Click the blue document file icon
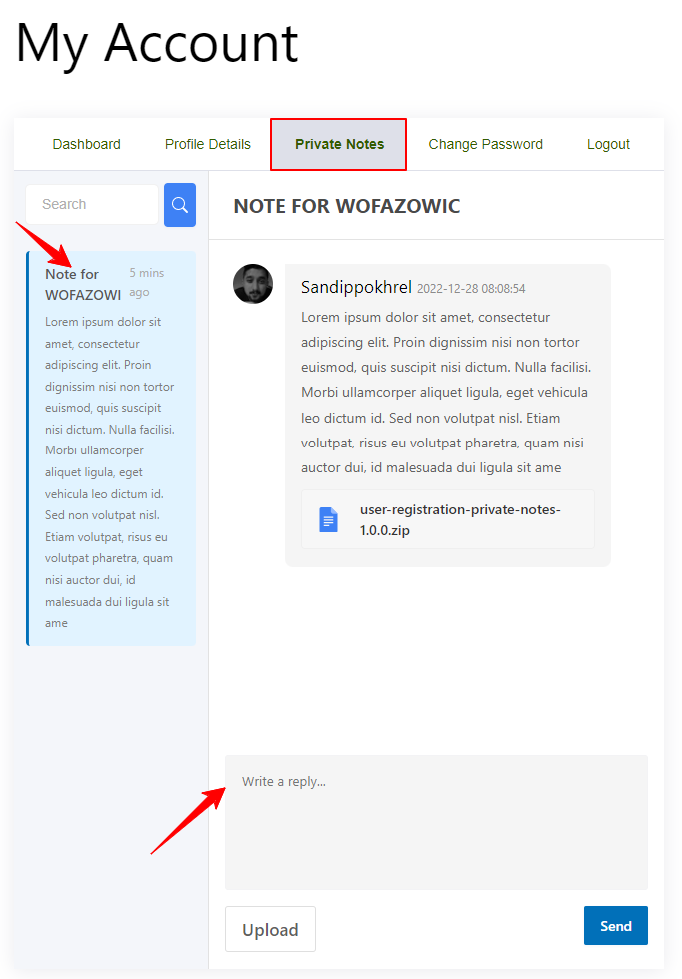This screenshot has height=979, width=682. tap(329, 519)
